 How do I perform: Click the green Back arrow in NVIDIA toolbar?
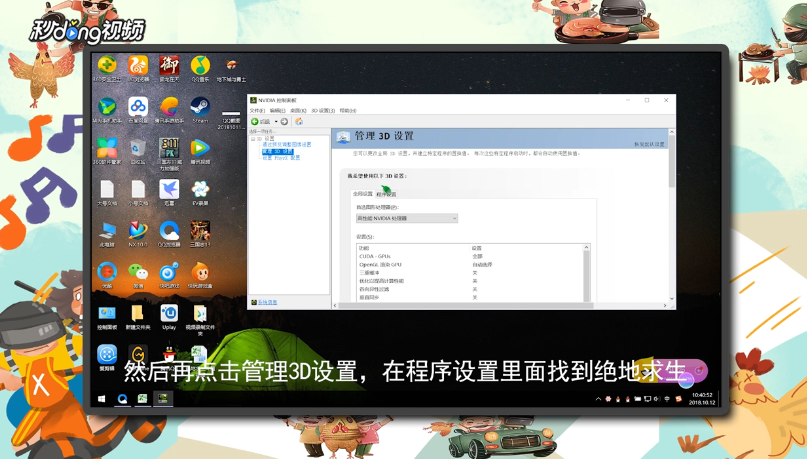pyautogui.click(x=254, y=121)
